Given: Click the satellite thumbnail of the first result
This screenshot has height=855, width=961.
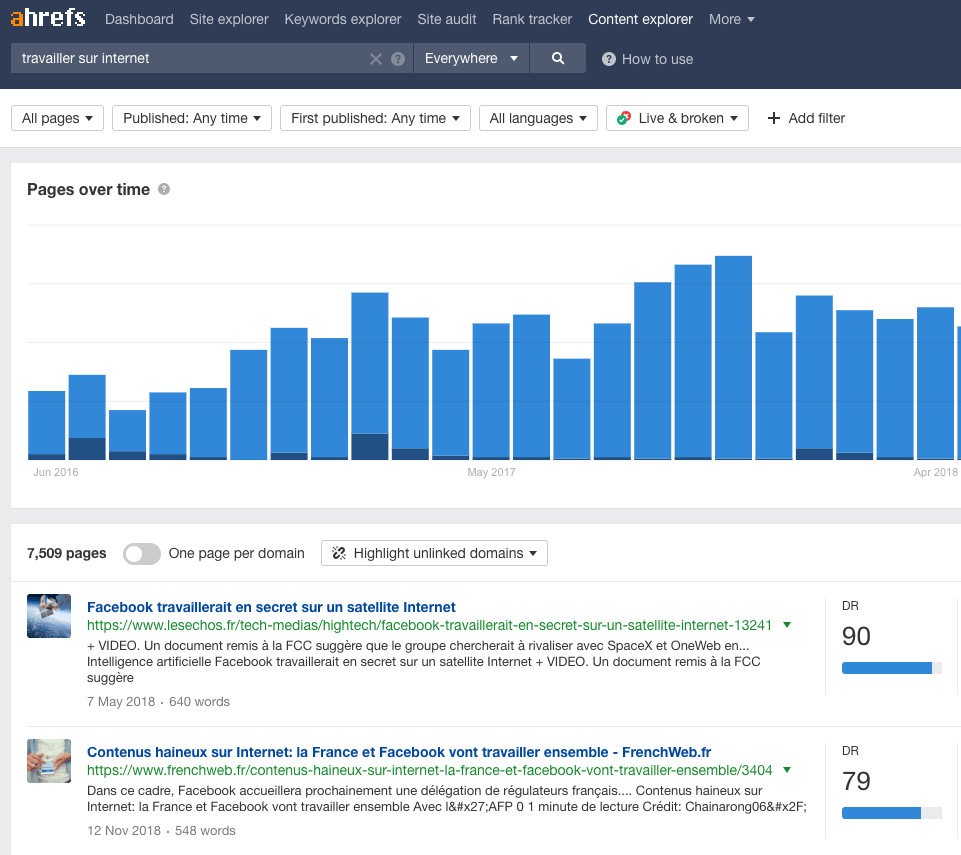Looking at the screenshot, I should point(49,616).
